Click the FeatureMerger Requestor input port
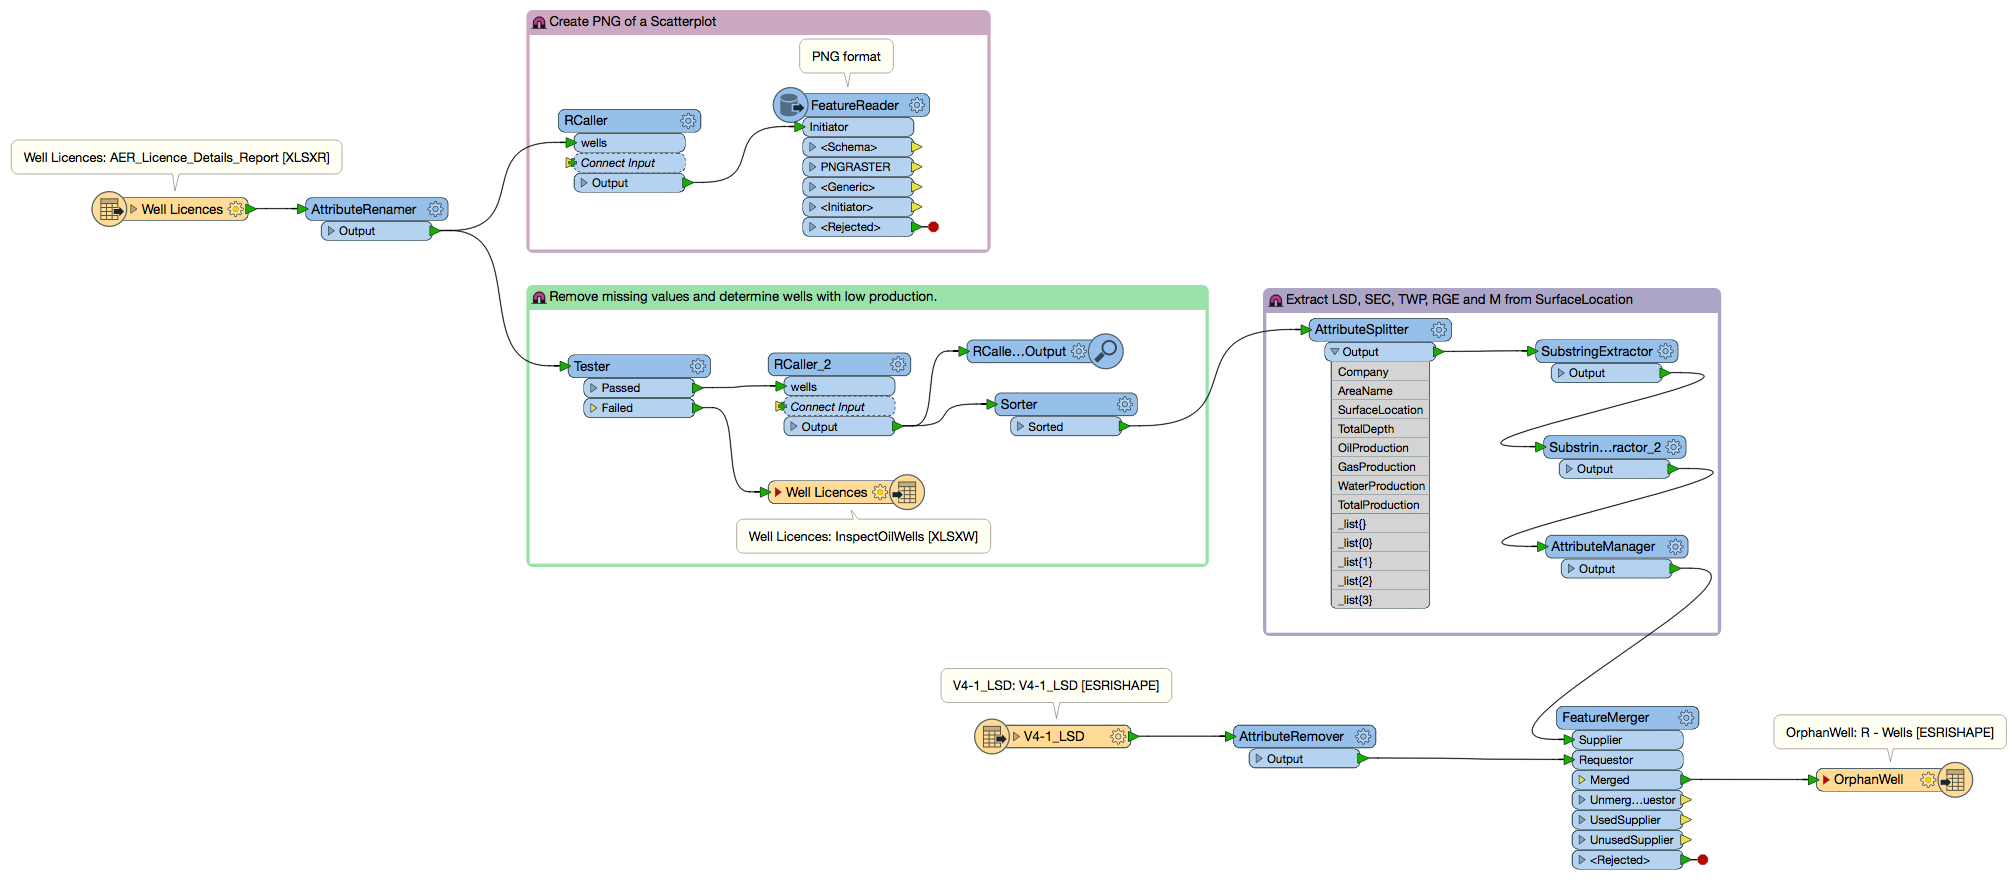This screenshot has width=2016, height=888. click(x=1569, y=760)
